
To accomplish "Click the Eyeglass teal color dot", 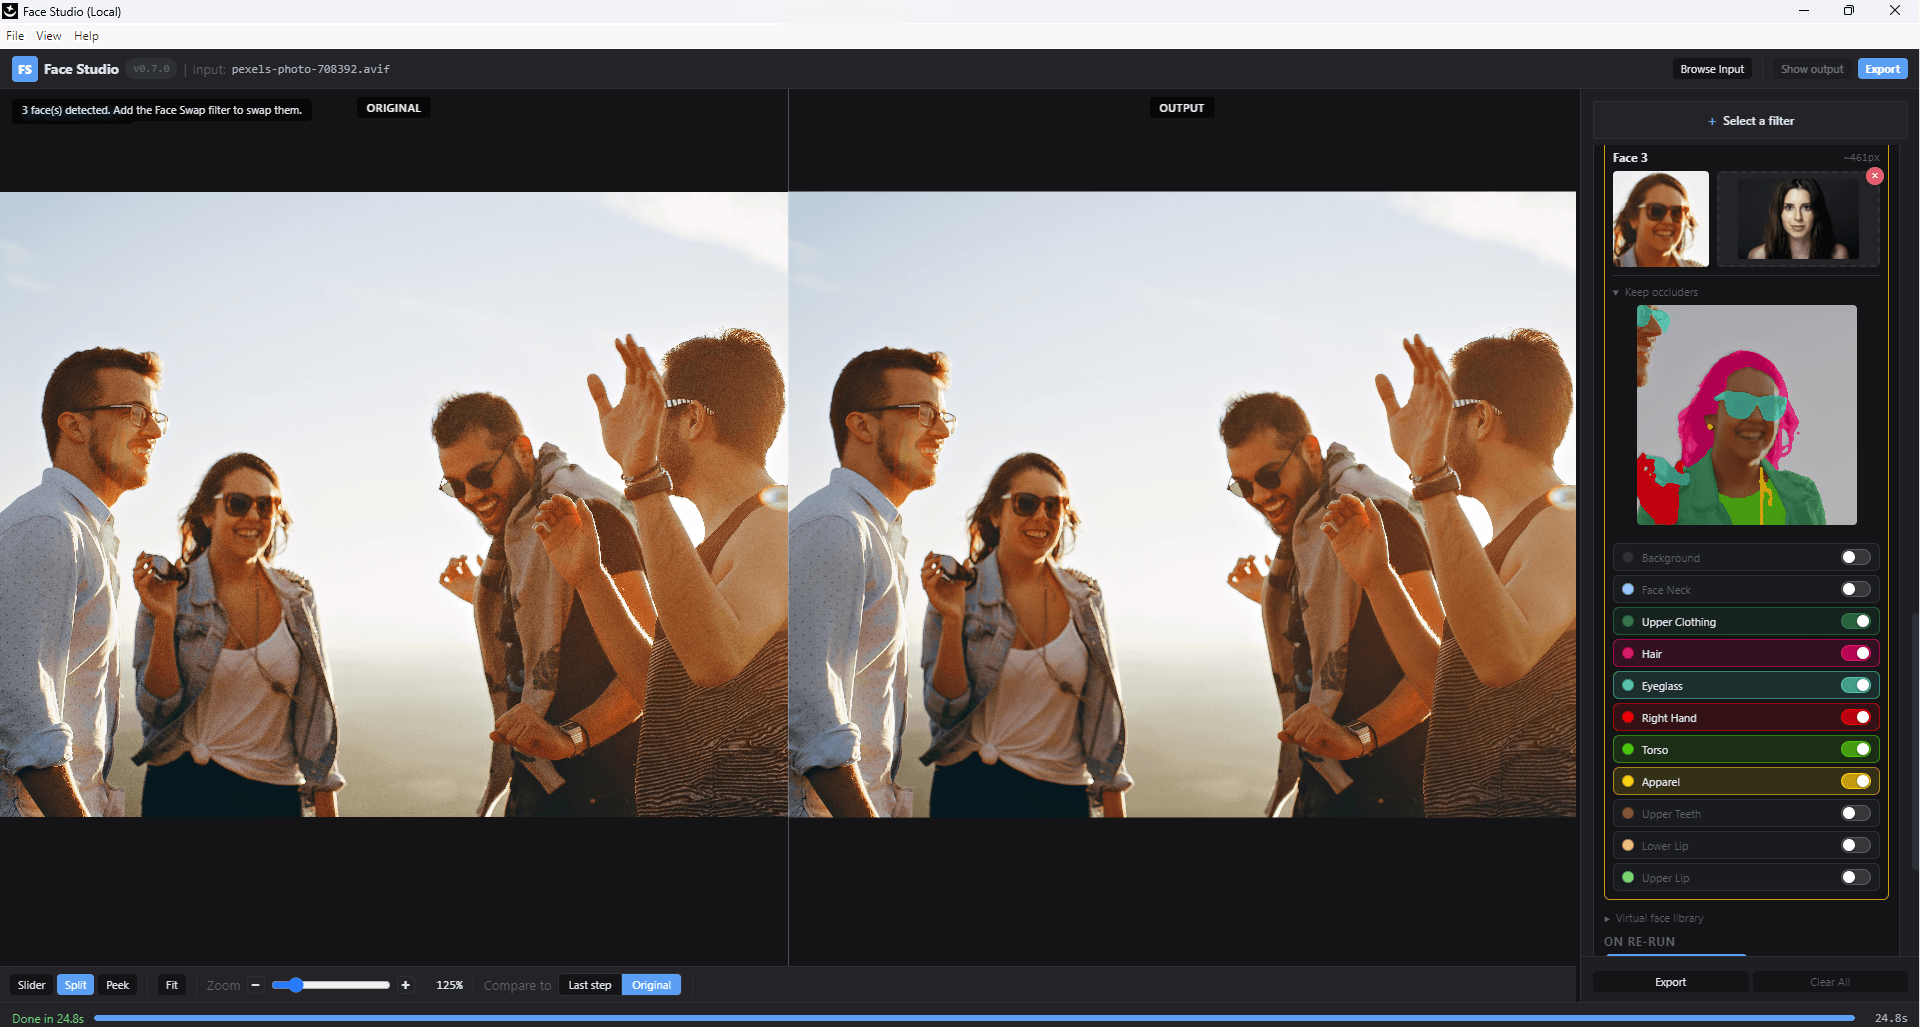I will point(1628,686).
